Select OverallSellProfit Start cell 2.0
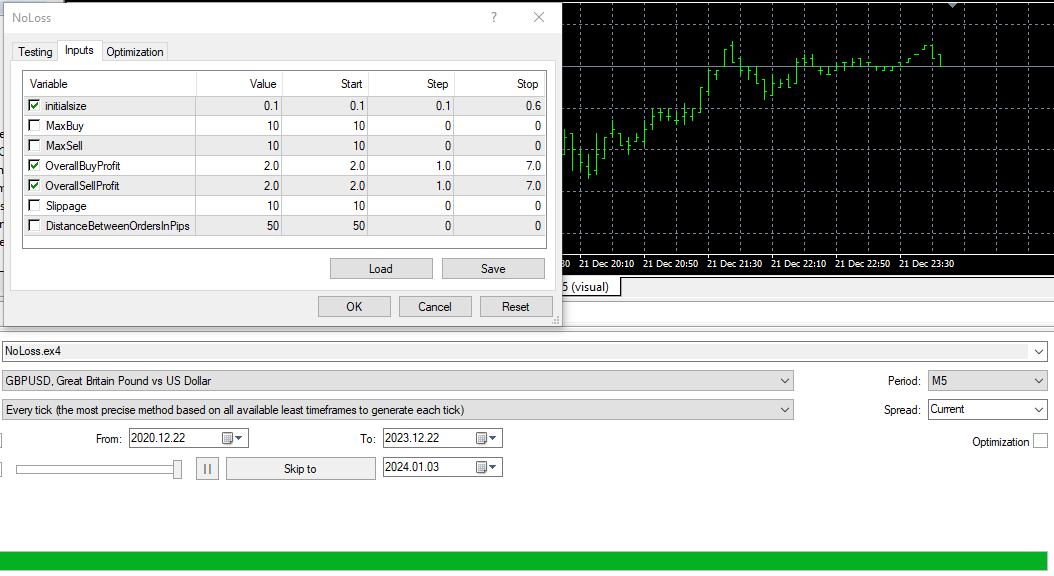The image size is (1054, 576). tap(325, 186)
